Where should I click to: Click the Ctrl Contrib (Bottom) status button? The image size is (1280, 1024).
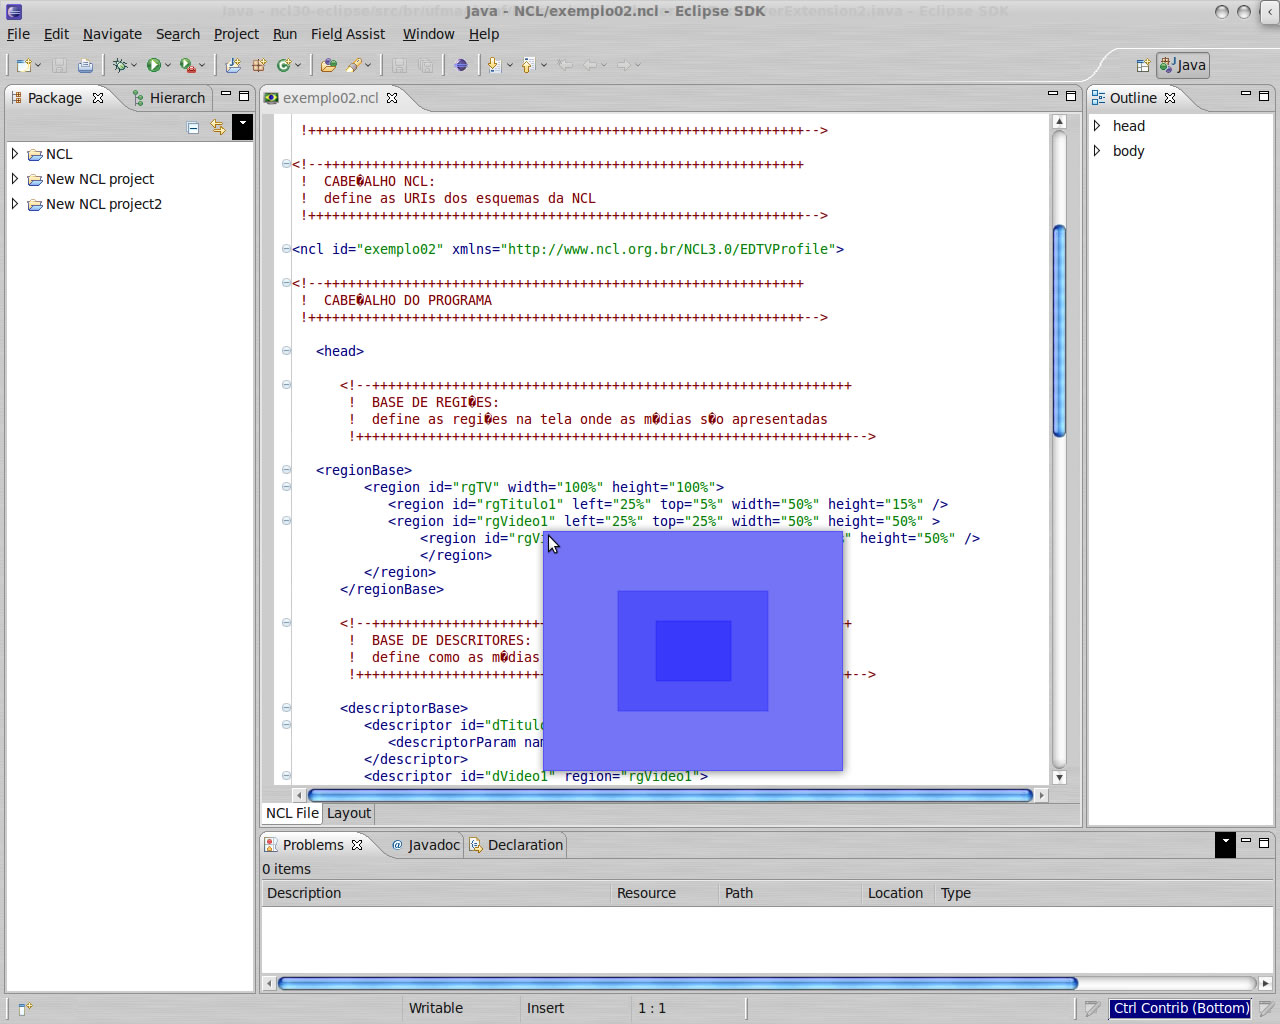click(x=1180, y=1008)
